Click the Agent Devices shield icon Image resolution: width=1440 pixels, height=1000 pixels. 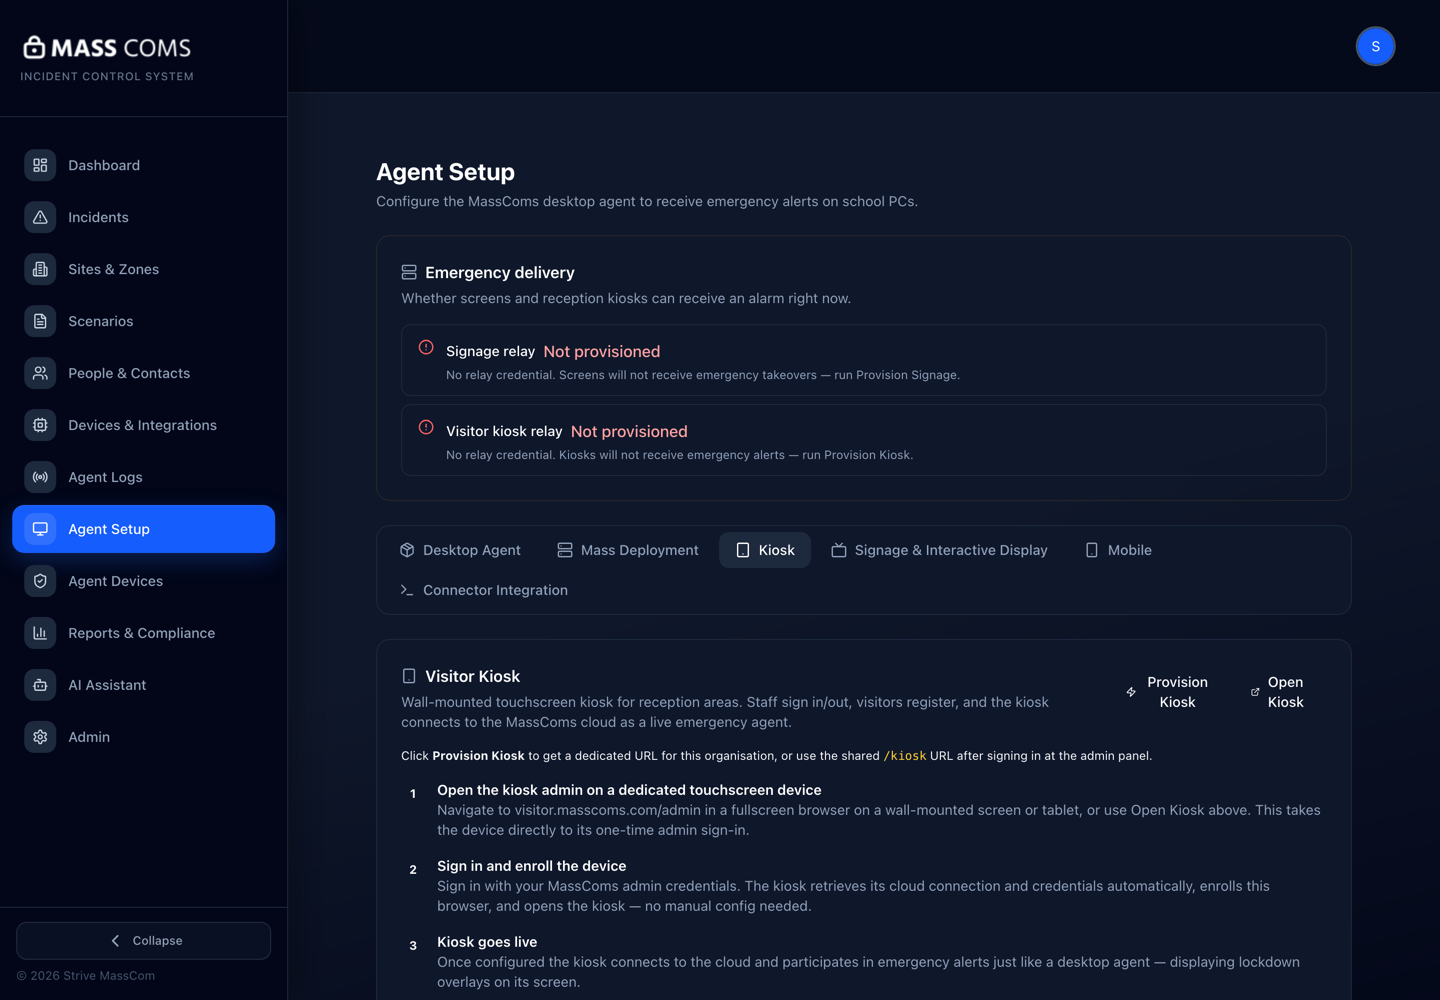40,581
